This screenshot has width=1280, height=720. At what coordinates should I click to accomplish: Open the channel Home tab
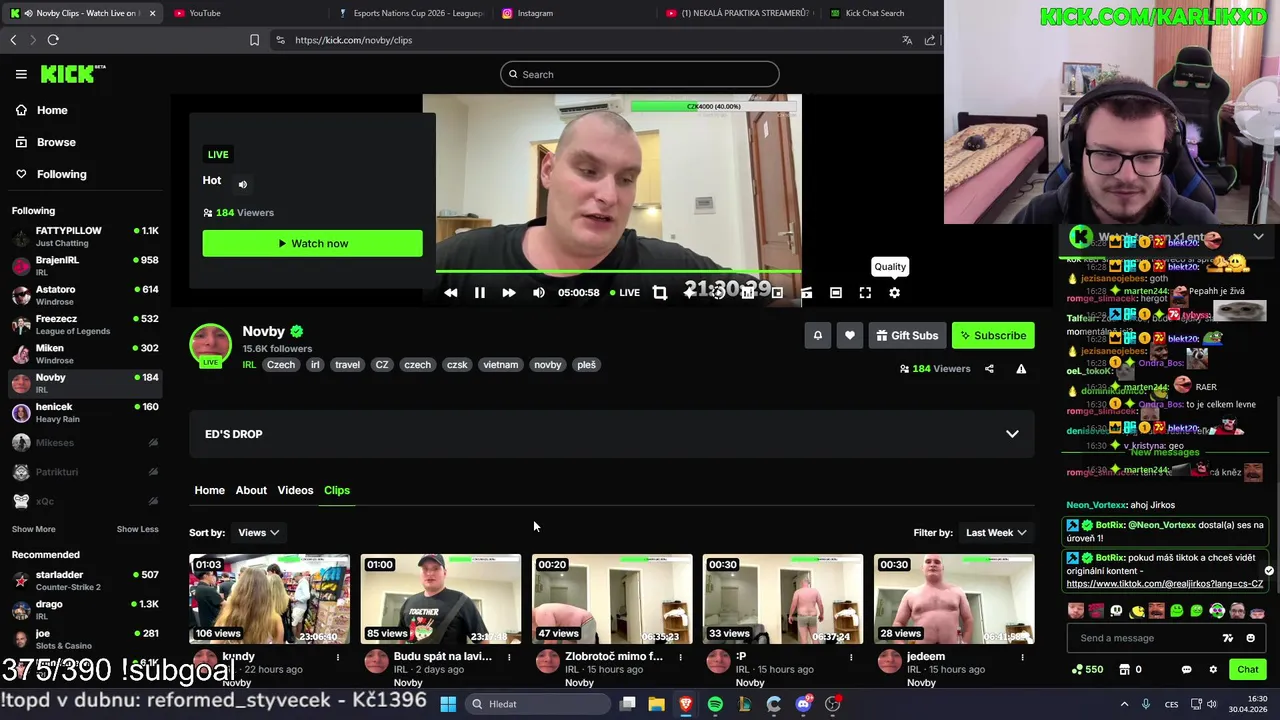209,490
